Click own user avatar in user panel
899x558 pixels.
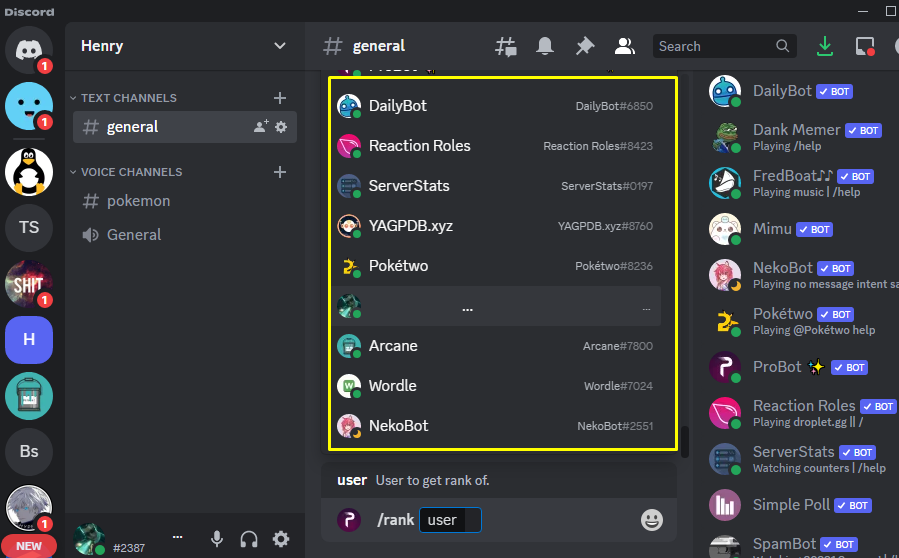89,539
